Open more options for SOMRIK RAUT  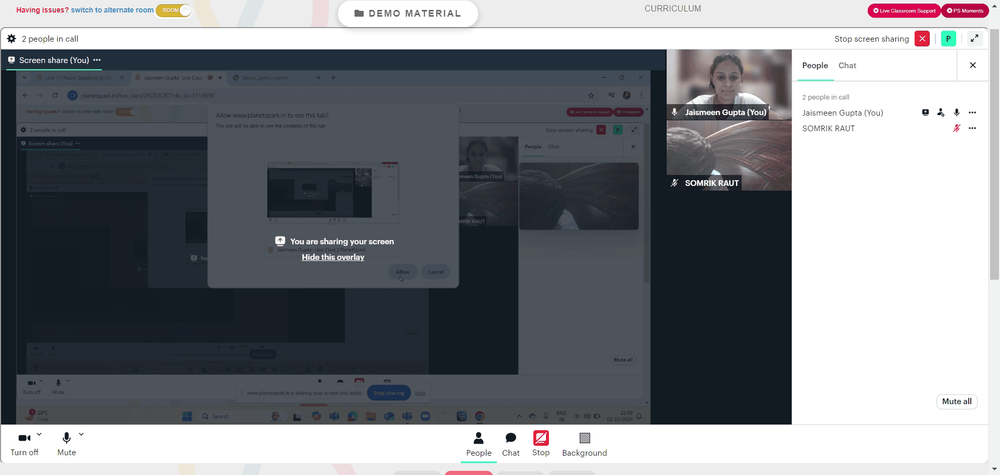(x=972, y=128)
